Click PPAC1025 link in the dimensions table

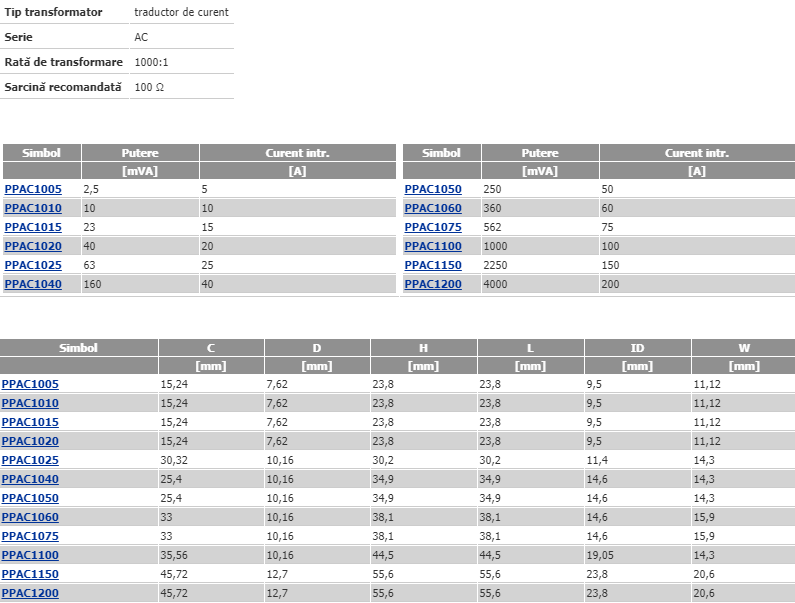[30, 460]
